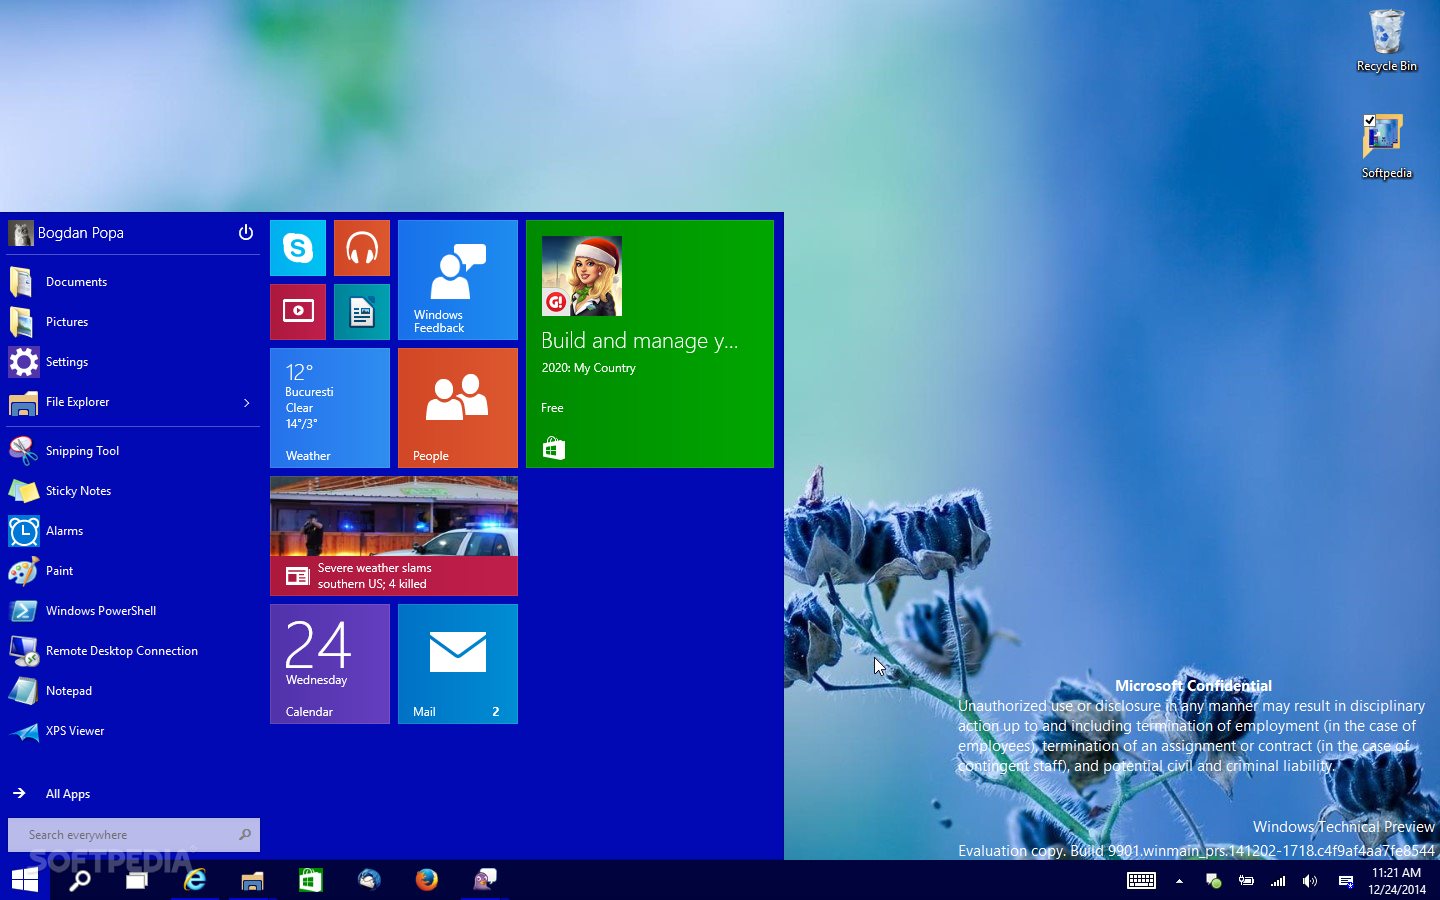
Task: Click the Start button on taskbar
Action: tap(25, 880)
